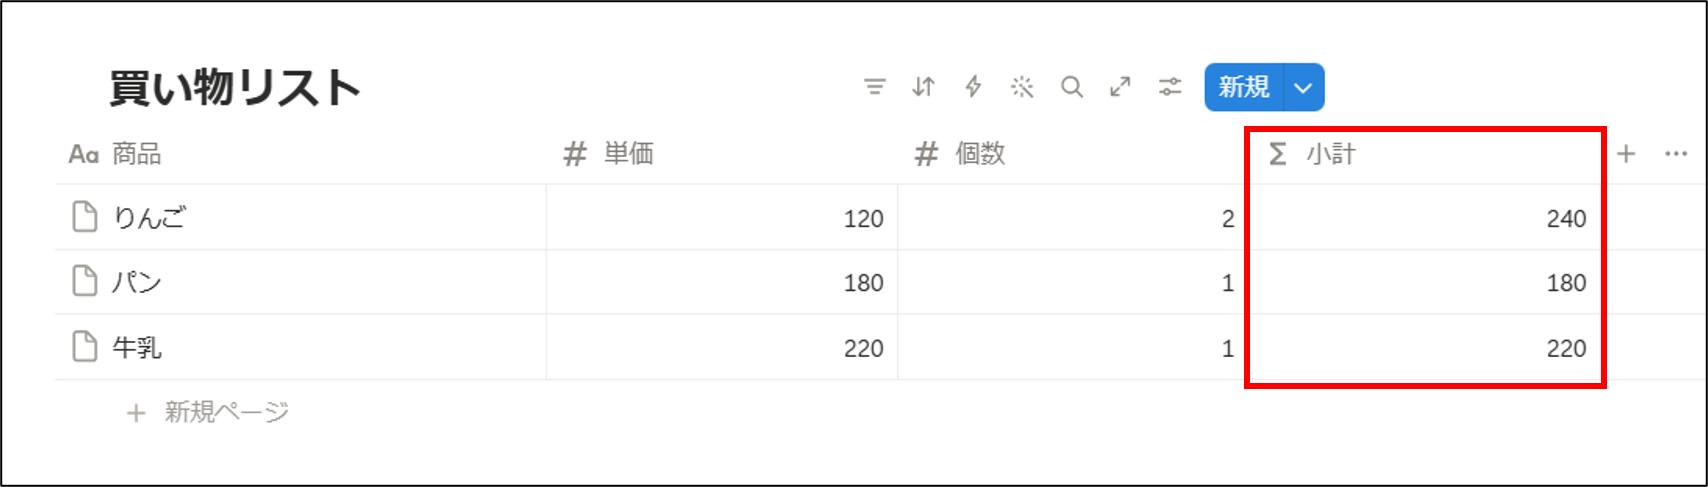1708x487 pixels.
Task: Open the 小計 formula column header
Action: tap(1424, 154)
